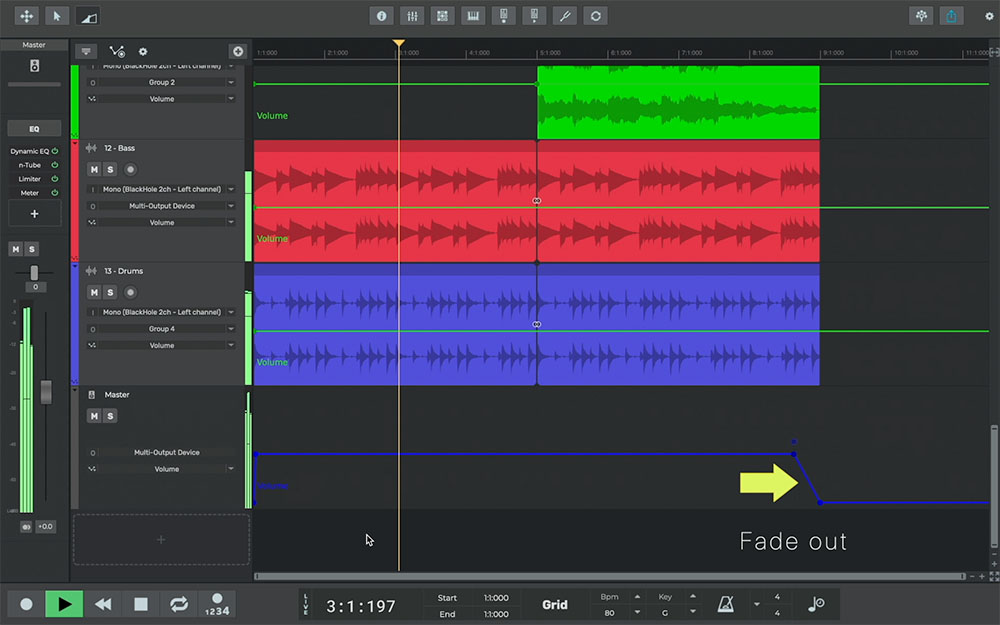This screenshot has height=625, width=1000.
Task: Click the share/export icon at top right
Action: point(951,16)
